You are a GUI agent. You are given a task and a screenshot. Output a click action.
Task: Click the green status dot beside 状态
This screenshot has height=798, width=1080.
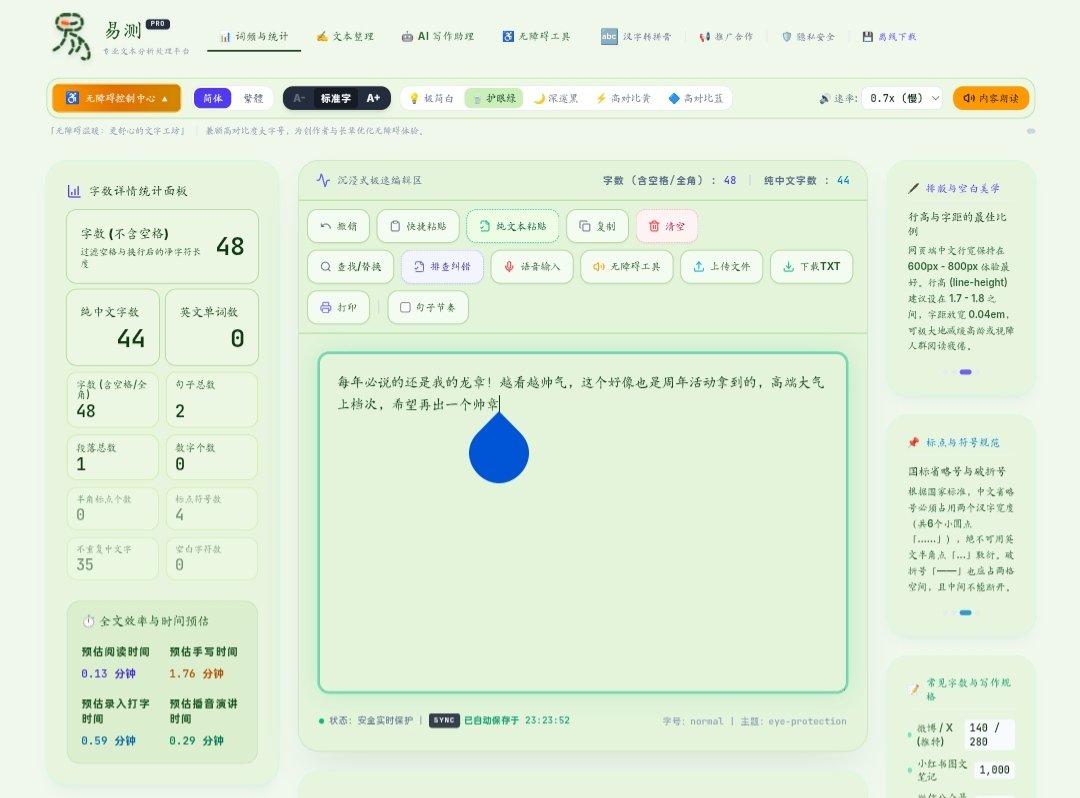point(322,721)
